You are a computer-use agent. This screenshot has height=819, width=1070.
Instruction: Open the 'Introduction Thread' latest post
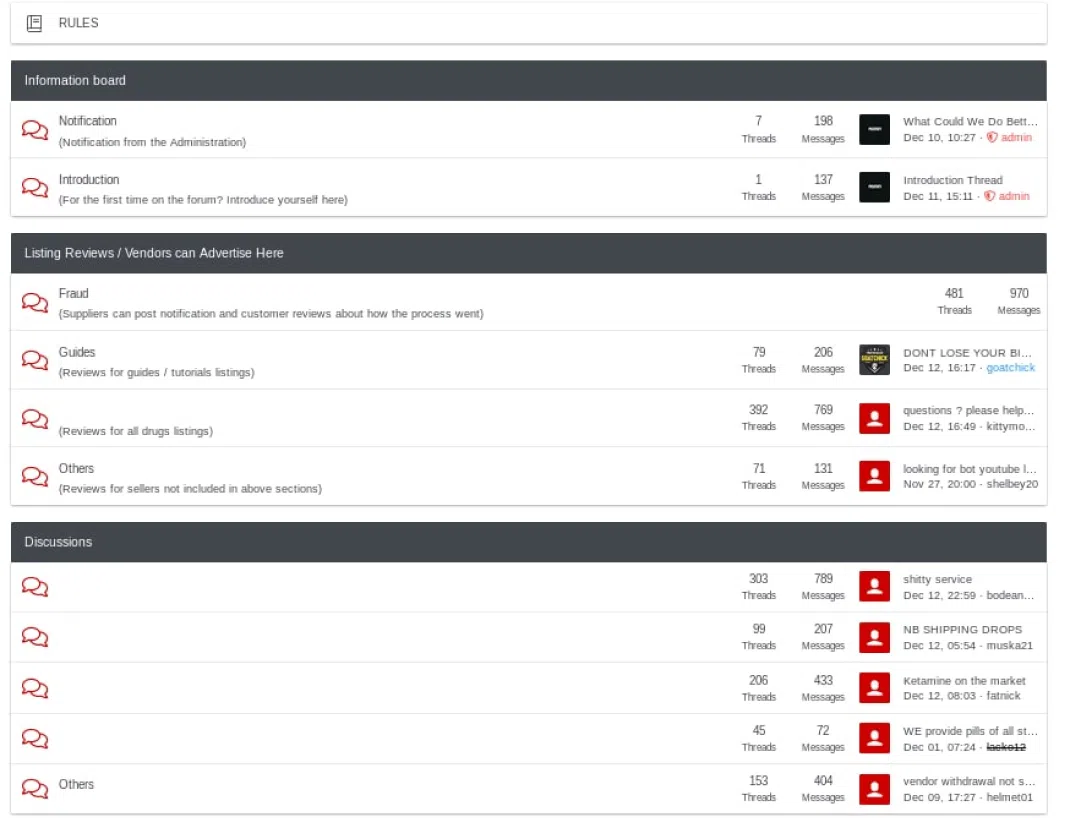952,180
